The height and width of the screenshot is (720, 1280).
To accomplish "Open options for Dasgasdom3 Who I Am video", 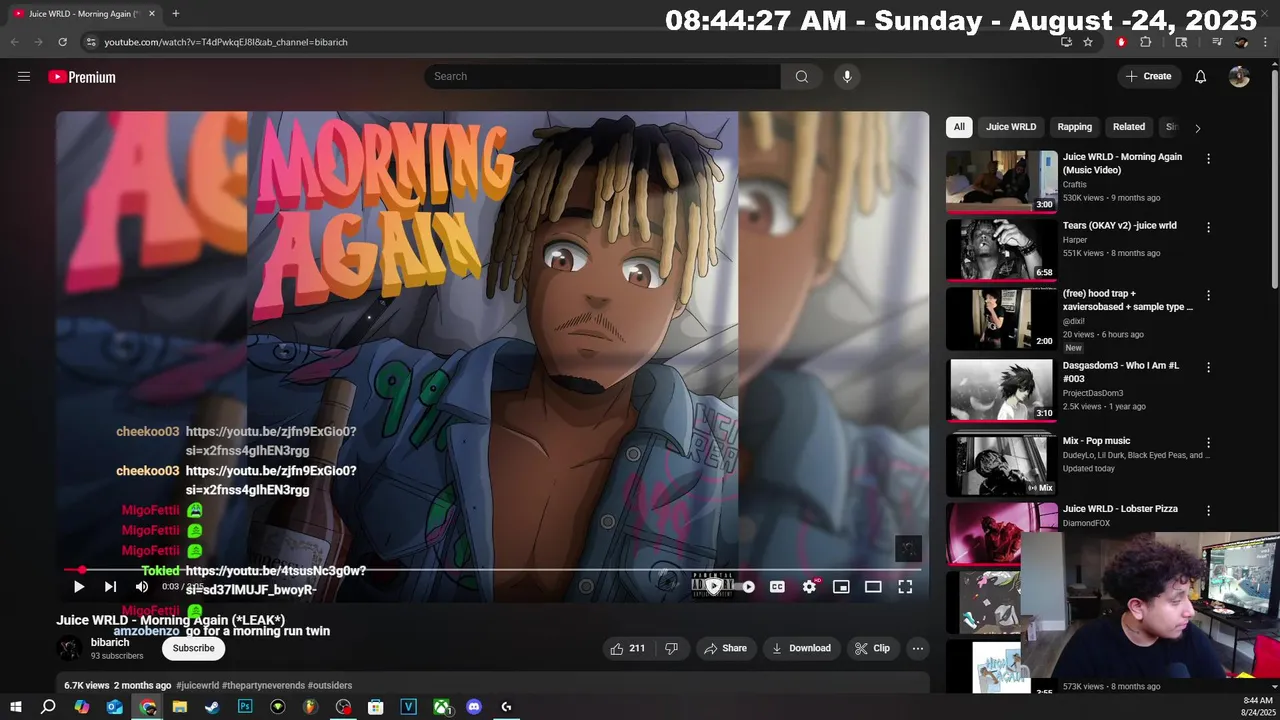I will (1208, 367).
